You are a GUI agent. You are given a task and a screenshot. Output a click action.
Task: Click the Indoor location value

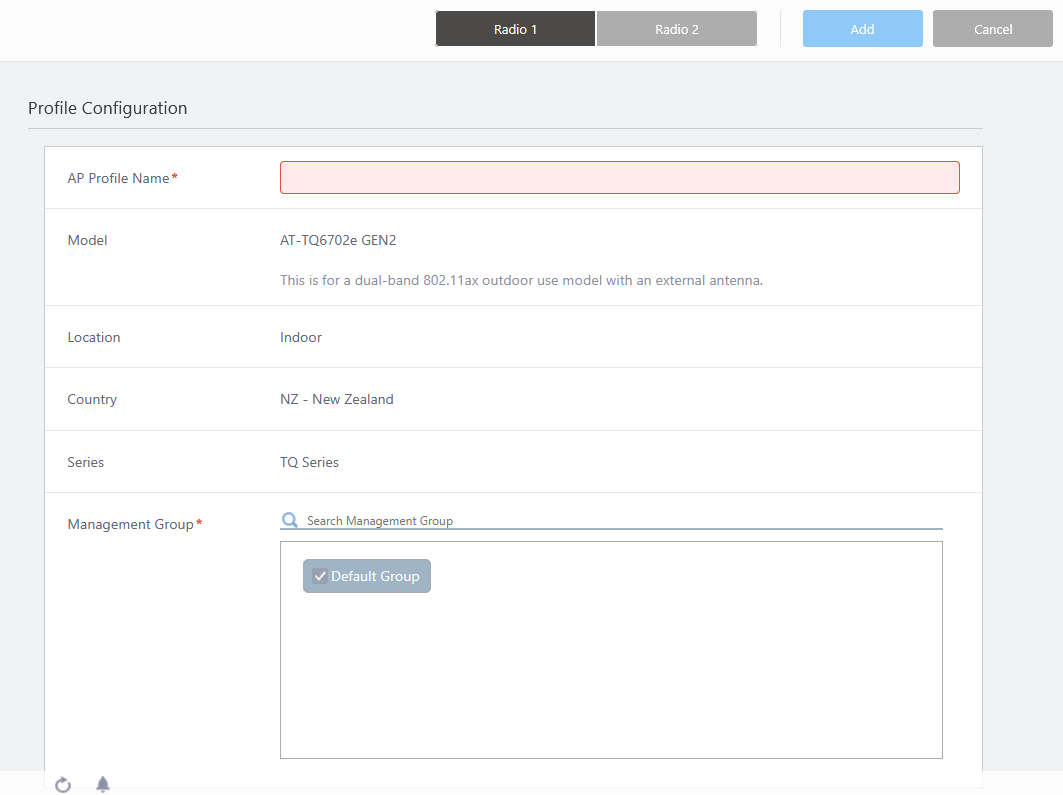301,337
